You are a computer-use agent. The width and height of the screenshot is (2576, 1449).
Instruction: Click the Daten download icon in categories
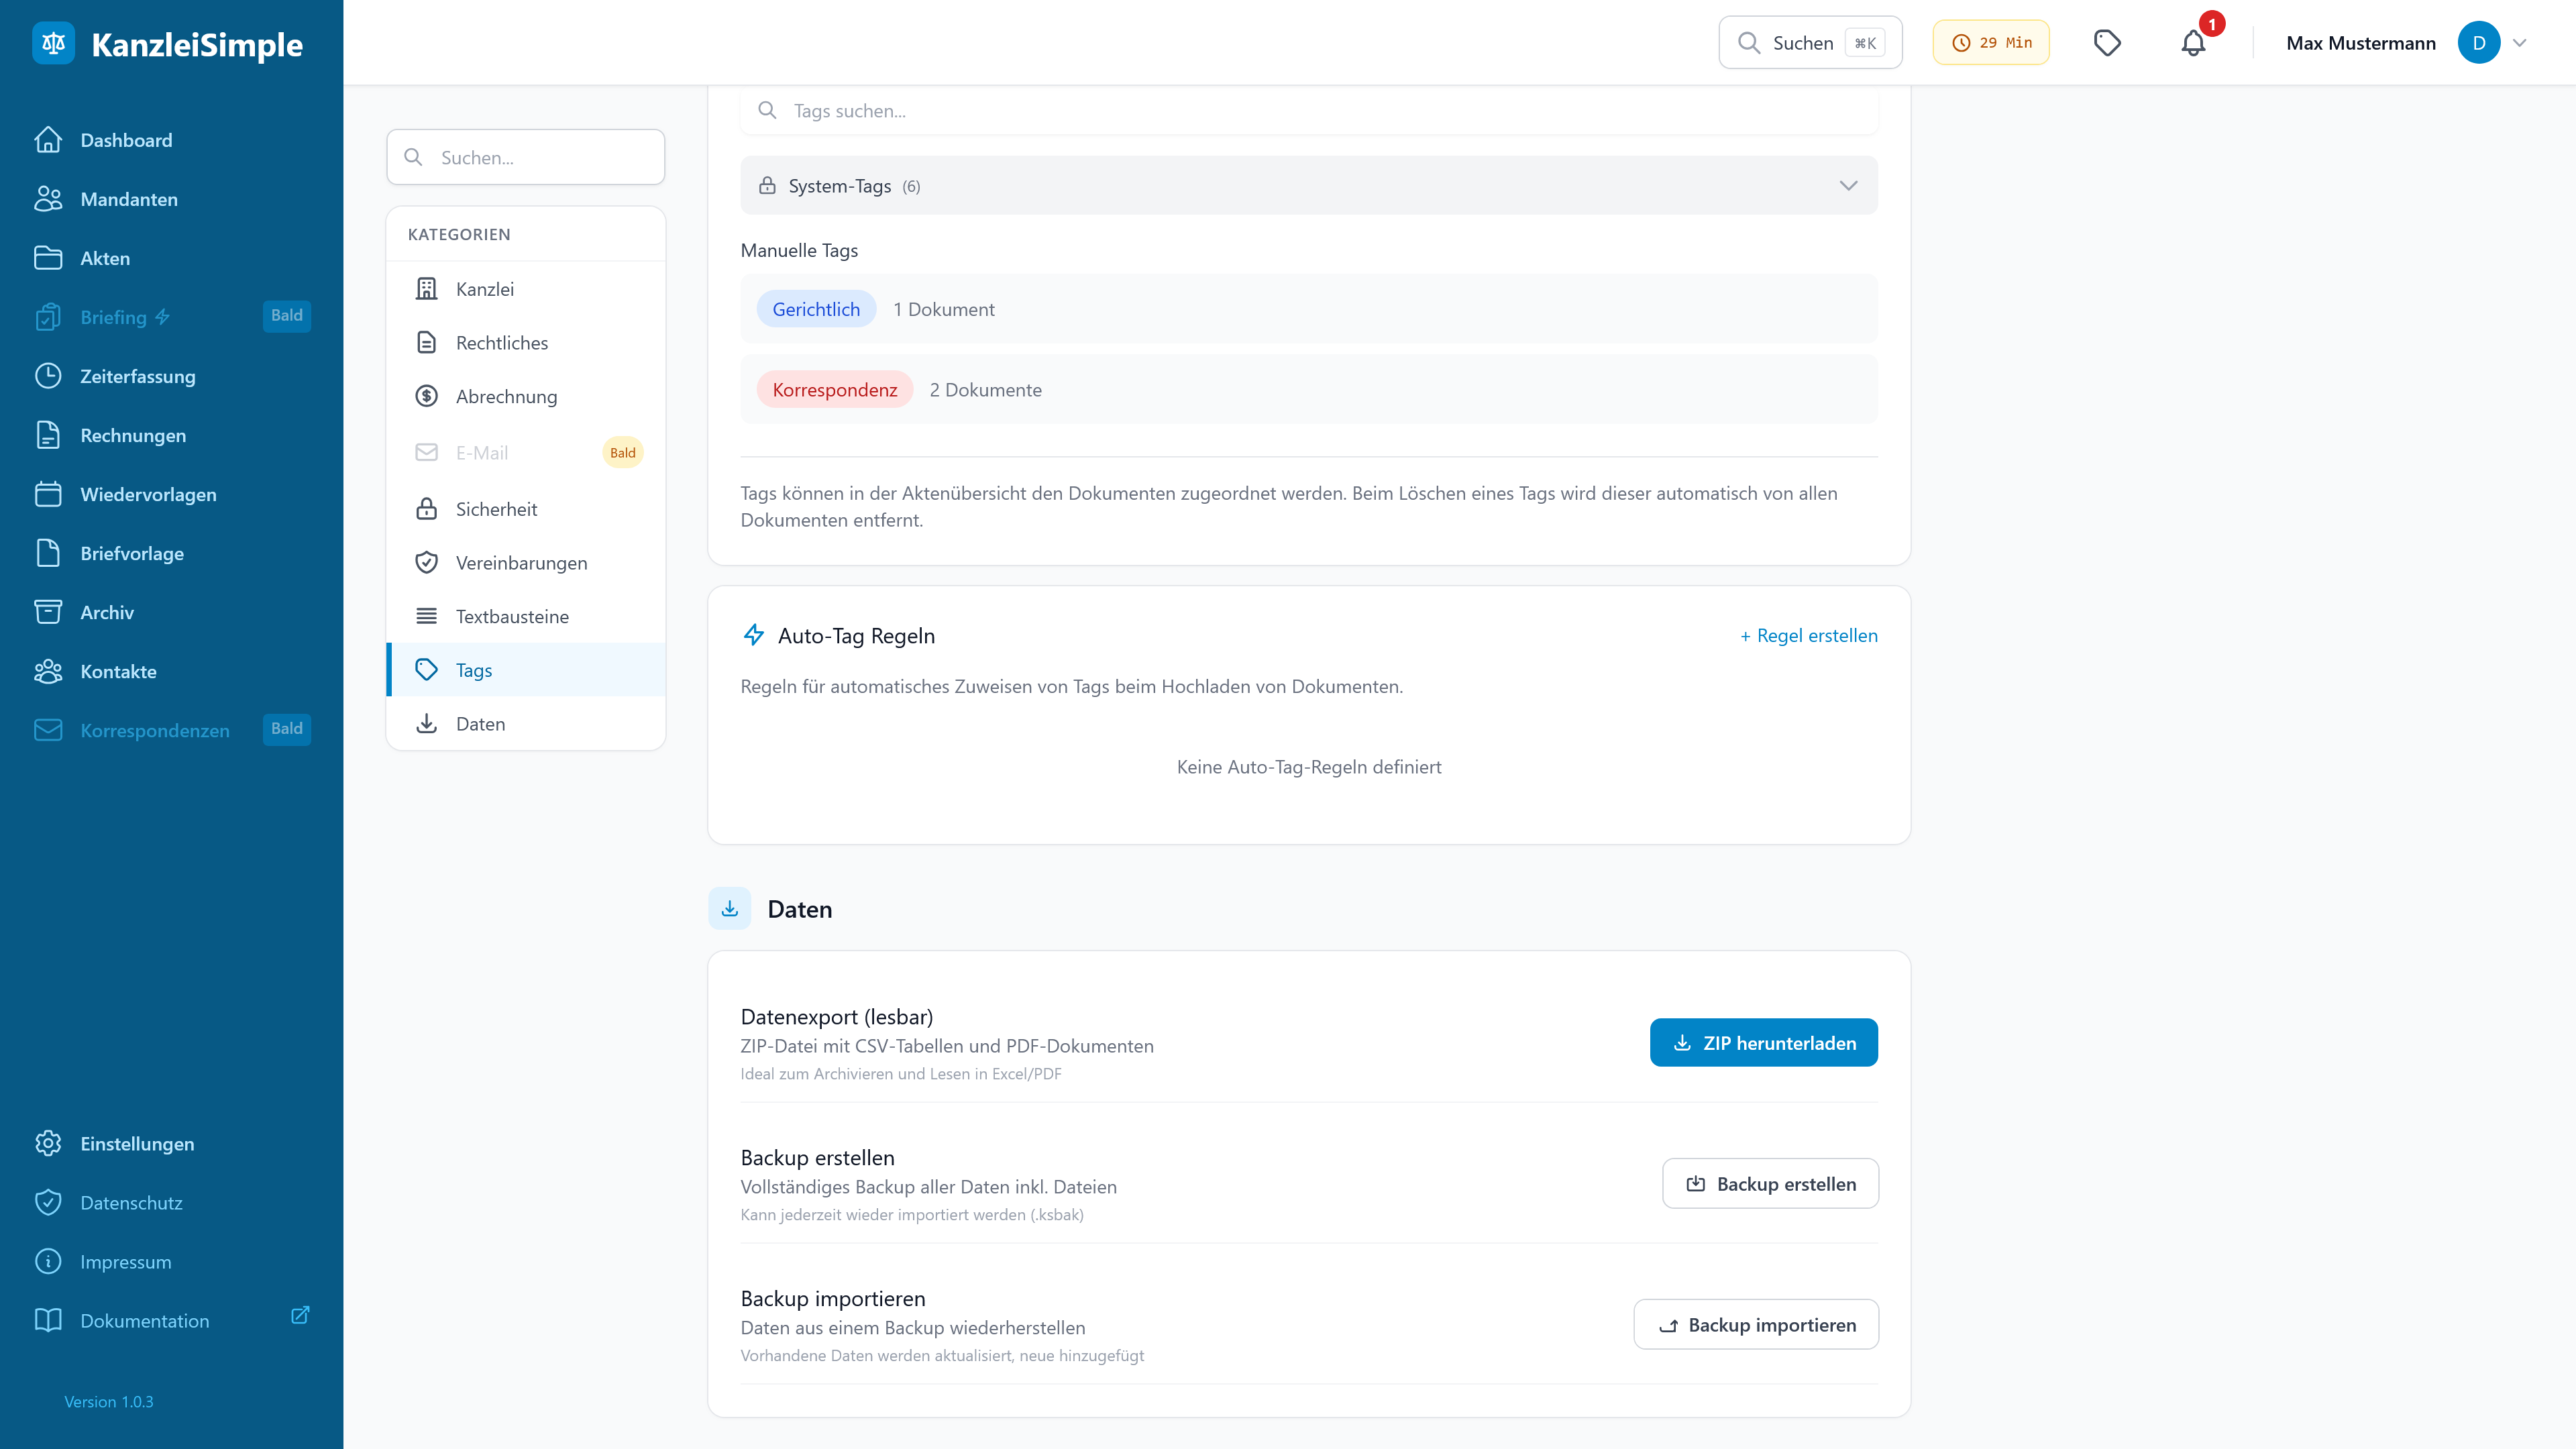click(x=427, y=723)
